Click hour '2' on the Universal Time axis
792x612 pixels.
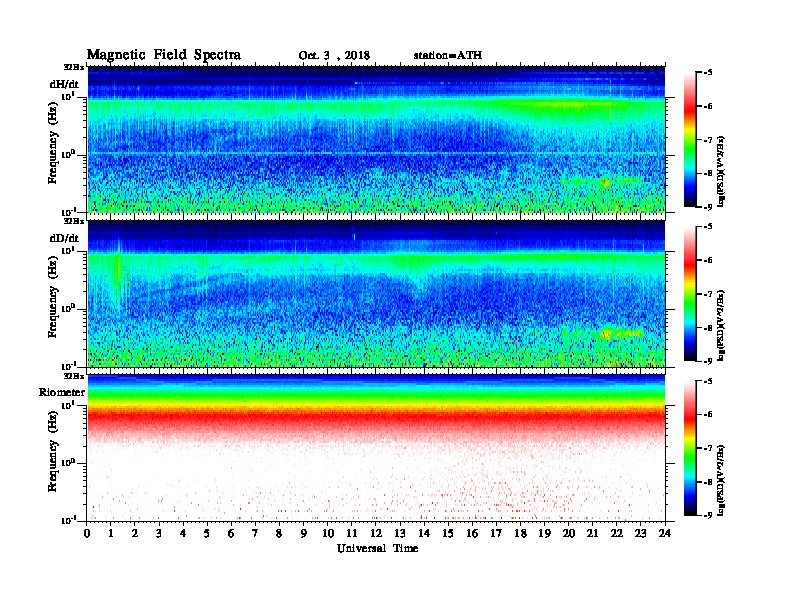[x=135, y=533]
